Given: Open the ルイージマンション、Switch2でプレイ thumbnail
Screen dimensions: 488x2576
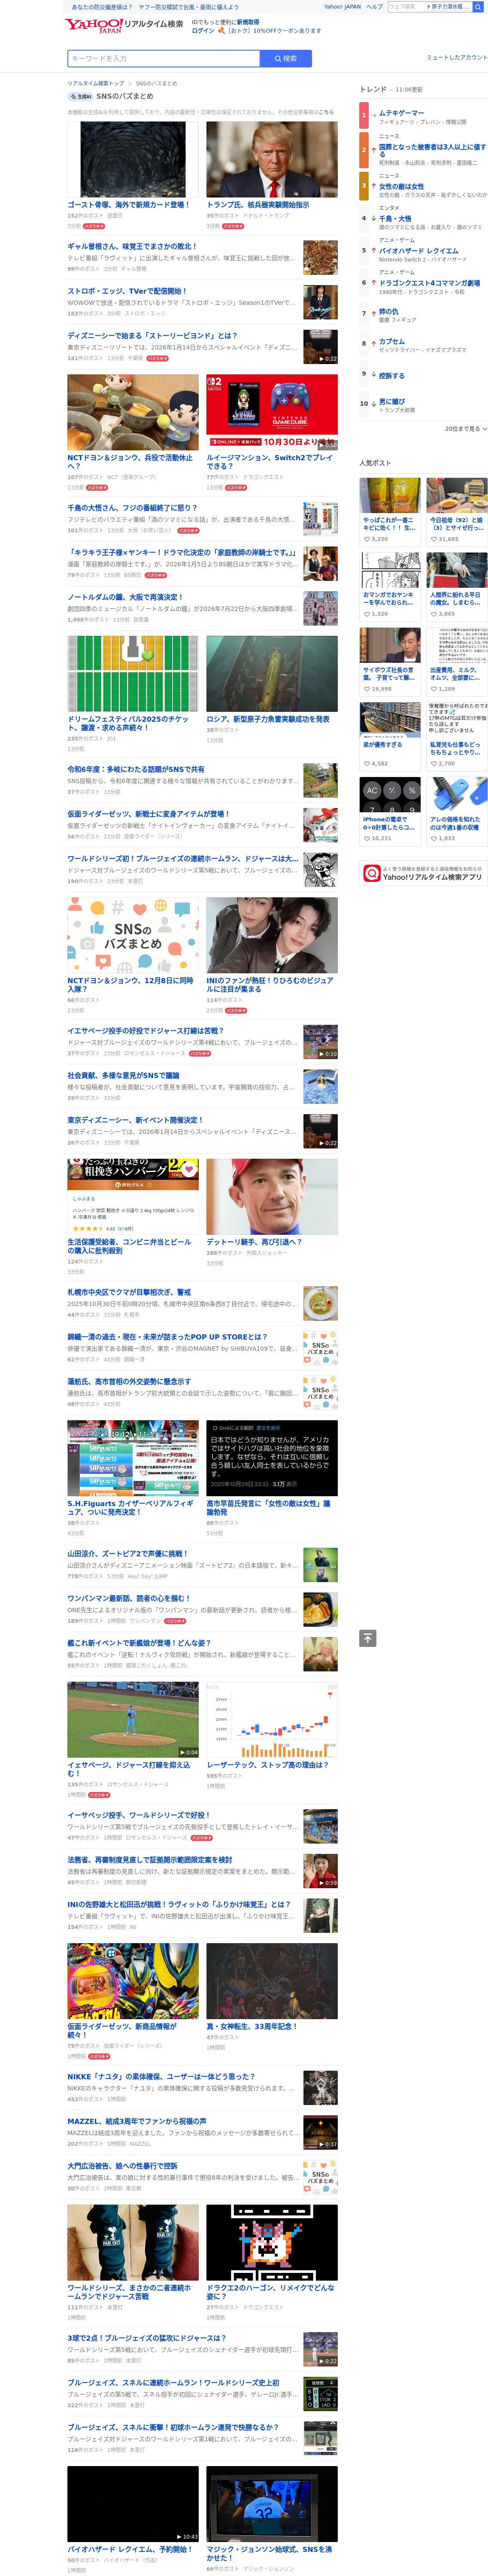Looking at the screenshot, I should 272,412.
